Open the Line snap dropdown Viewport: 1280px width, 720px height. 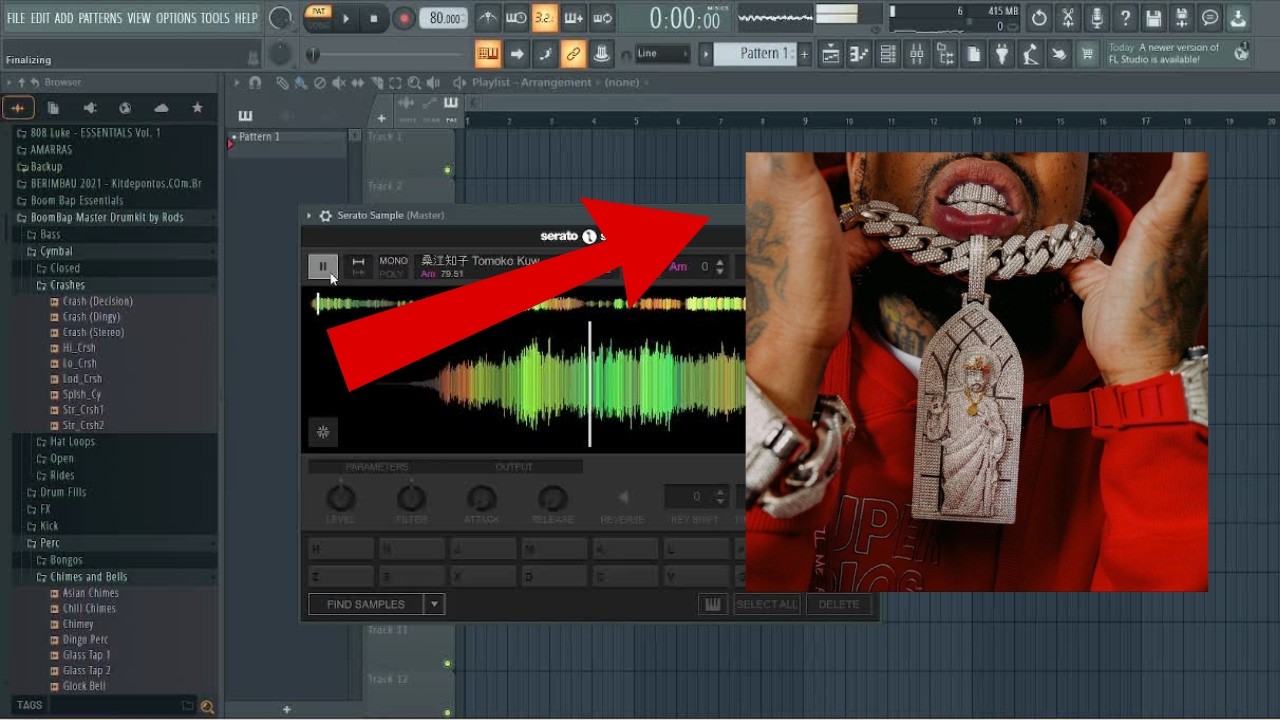pyautogui.click(x=662, y=53)
